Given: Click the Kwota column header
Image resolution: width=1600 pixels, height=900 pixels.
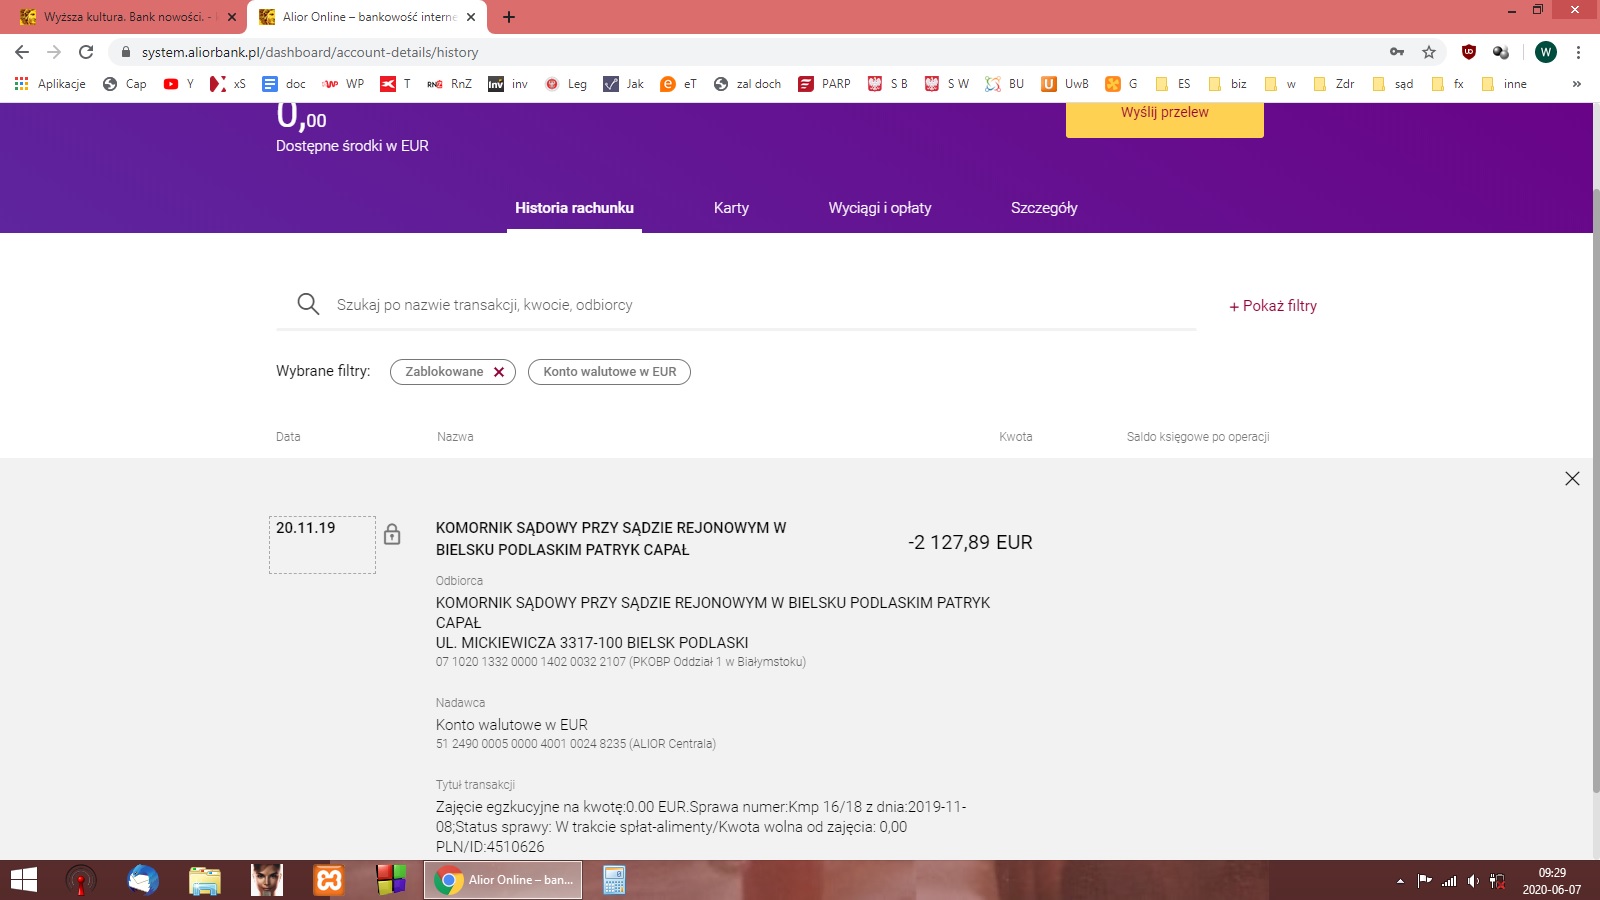Looking at the screenshot, I should click(1016, 437).
